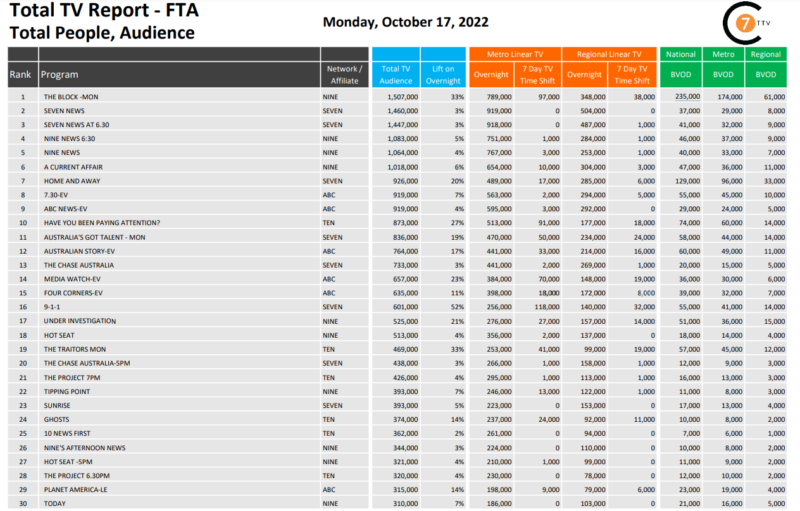This screenshot has height=511, width=800.
Task: Select the National BVOD column header
Action: pyautogui.click(x=681, y=66)
